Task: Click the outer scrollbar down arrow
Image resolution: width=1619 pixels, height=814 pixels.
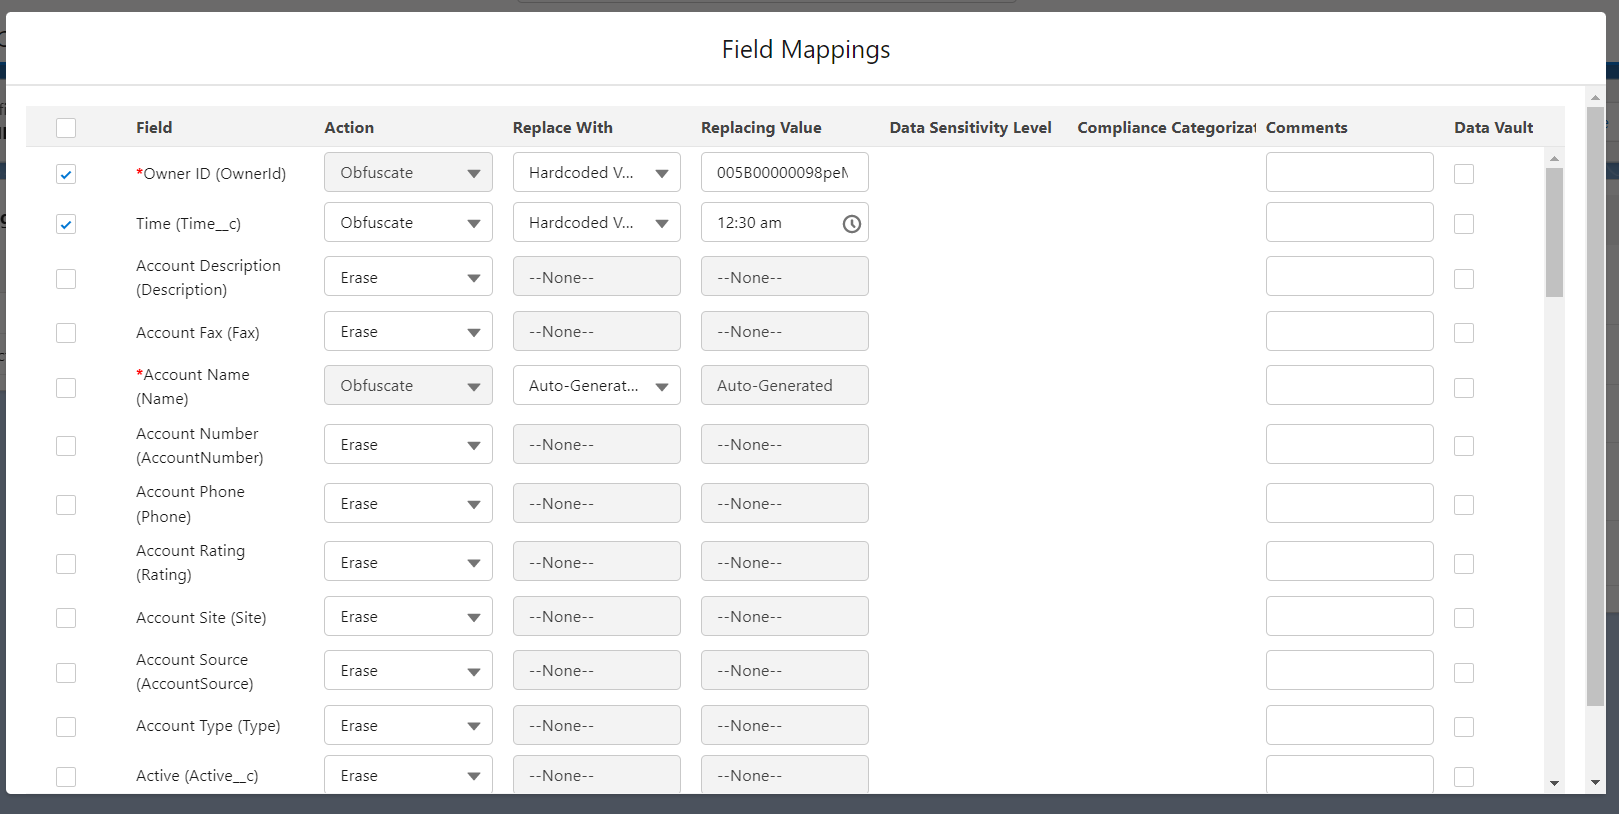Action: pos(1595,783)
